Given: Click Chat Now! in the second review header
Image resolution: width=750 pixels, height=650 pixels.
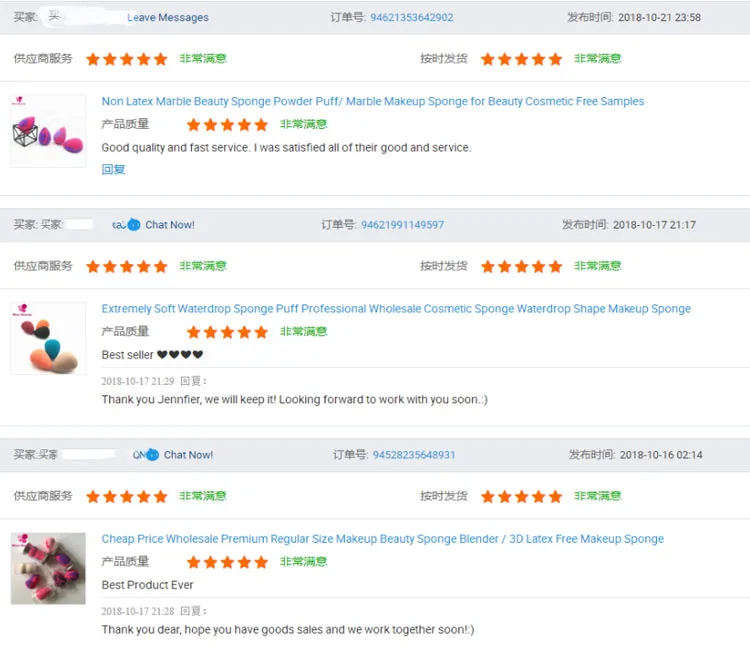Looking at the screenshot, I should (x=170, y=225).
